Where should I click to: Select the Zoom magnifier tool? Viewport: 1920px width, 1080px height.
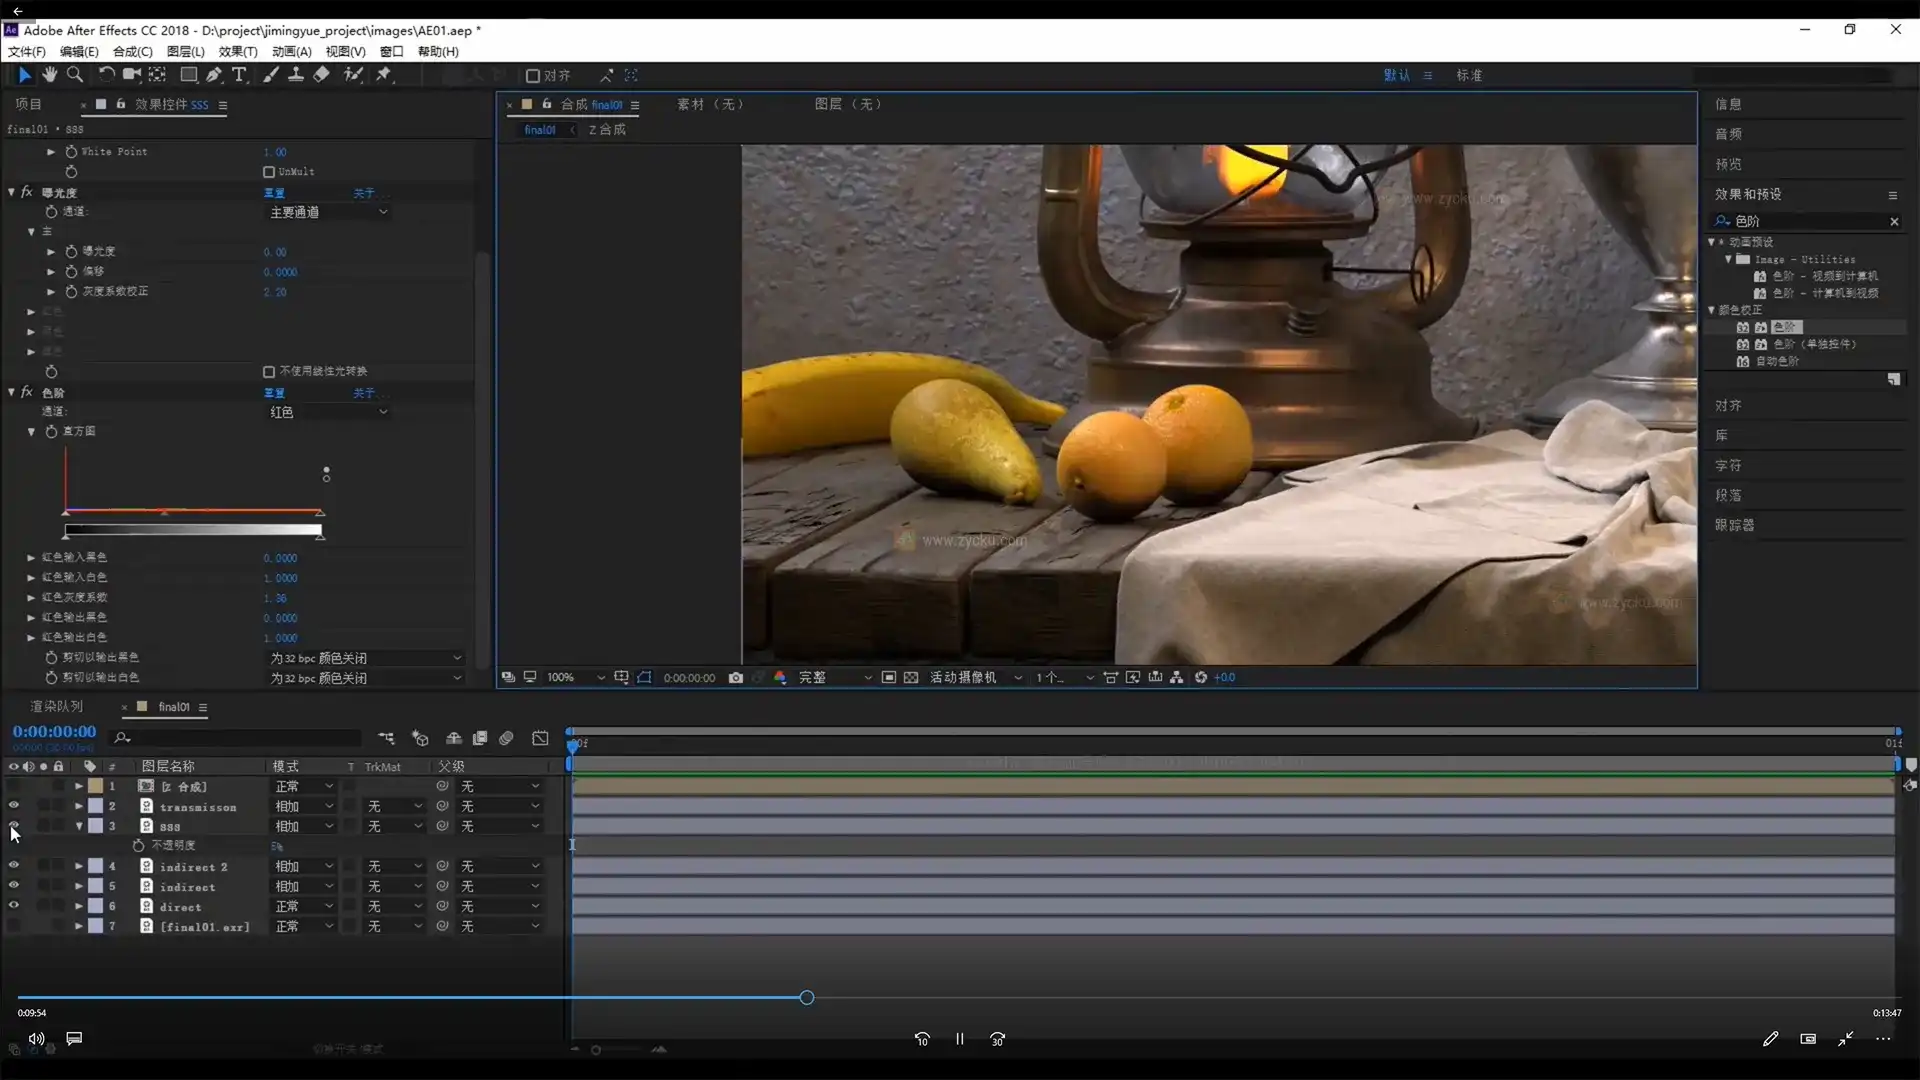(x=75, y=75)
